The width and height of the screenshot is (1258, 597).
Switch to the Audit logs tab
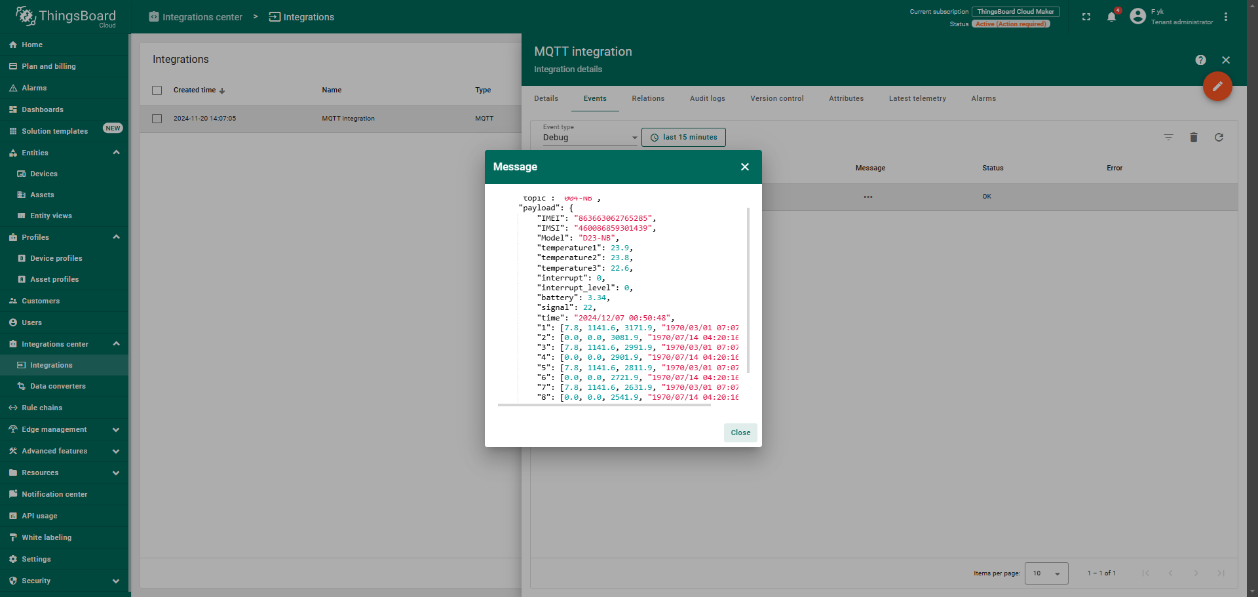(707, 99)
